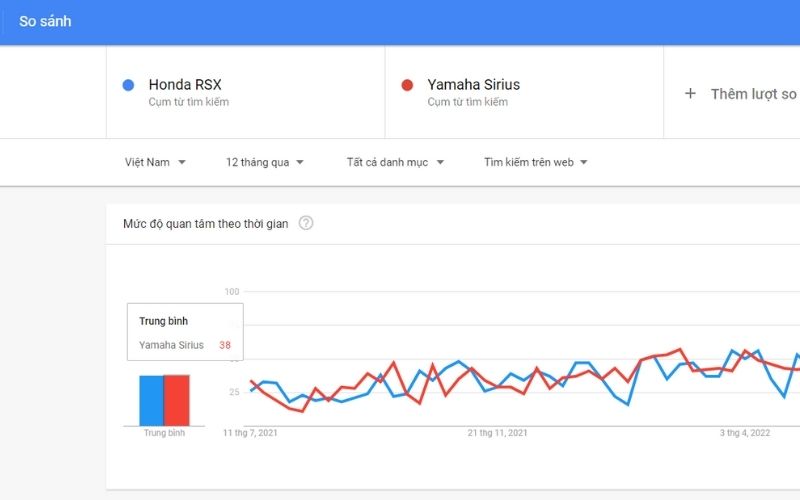Screen dimensions: 800x500
Task: Expand the Tất cả danh mục category dropdown
Action: (x=395, y=162)
